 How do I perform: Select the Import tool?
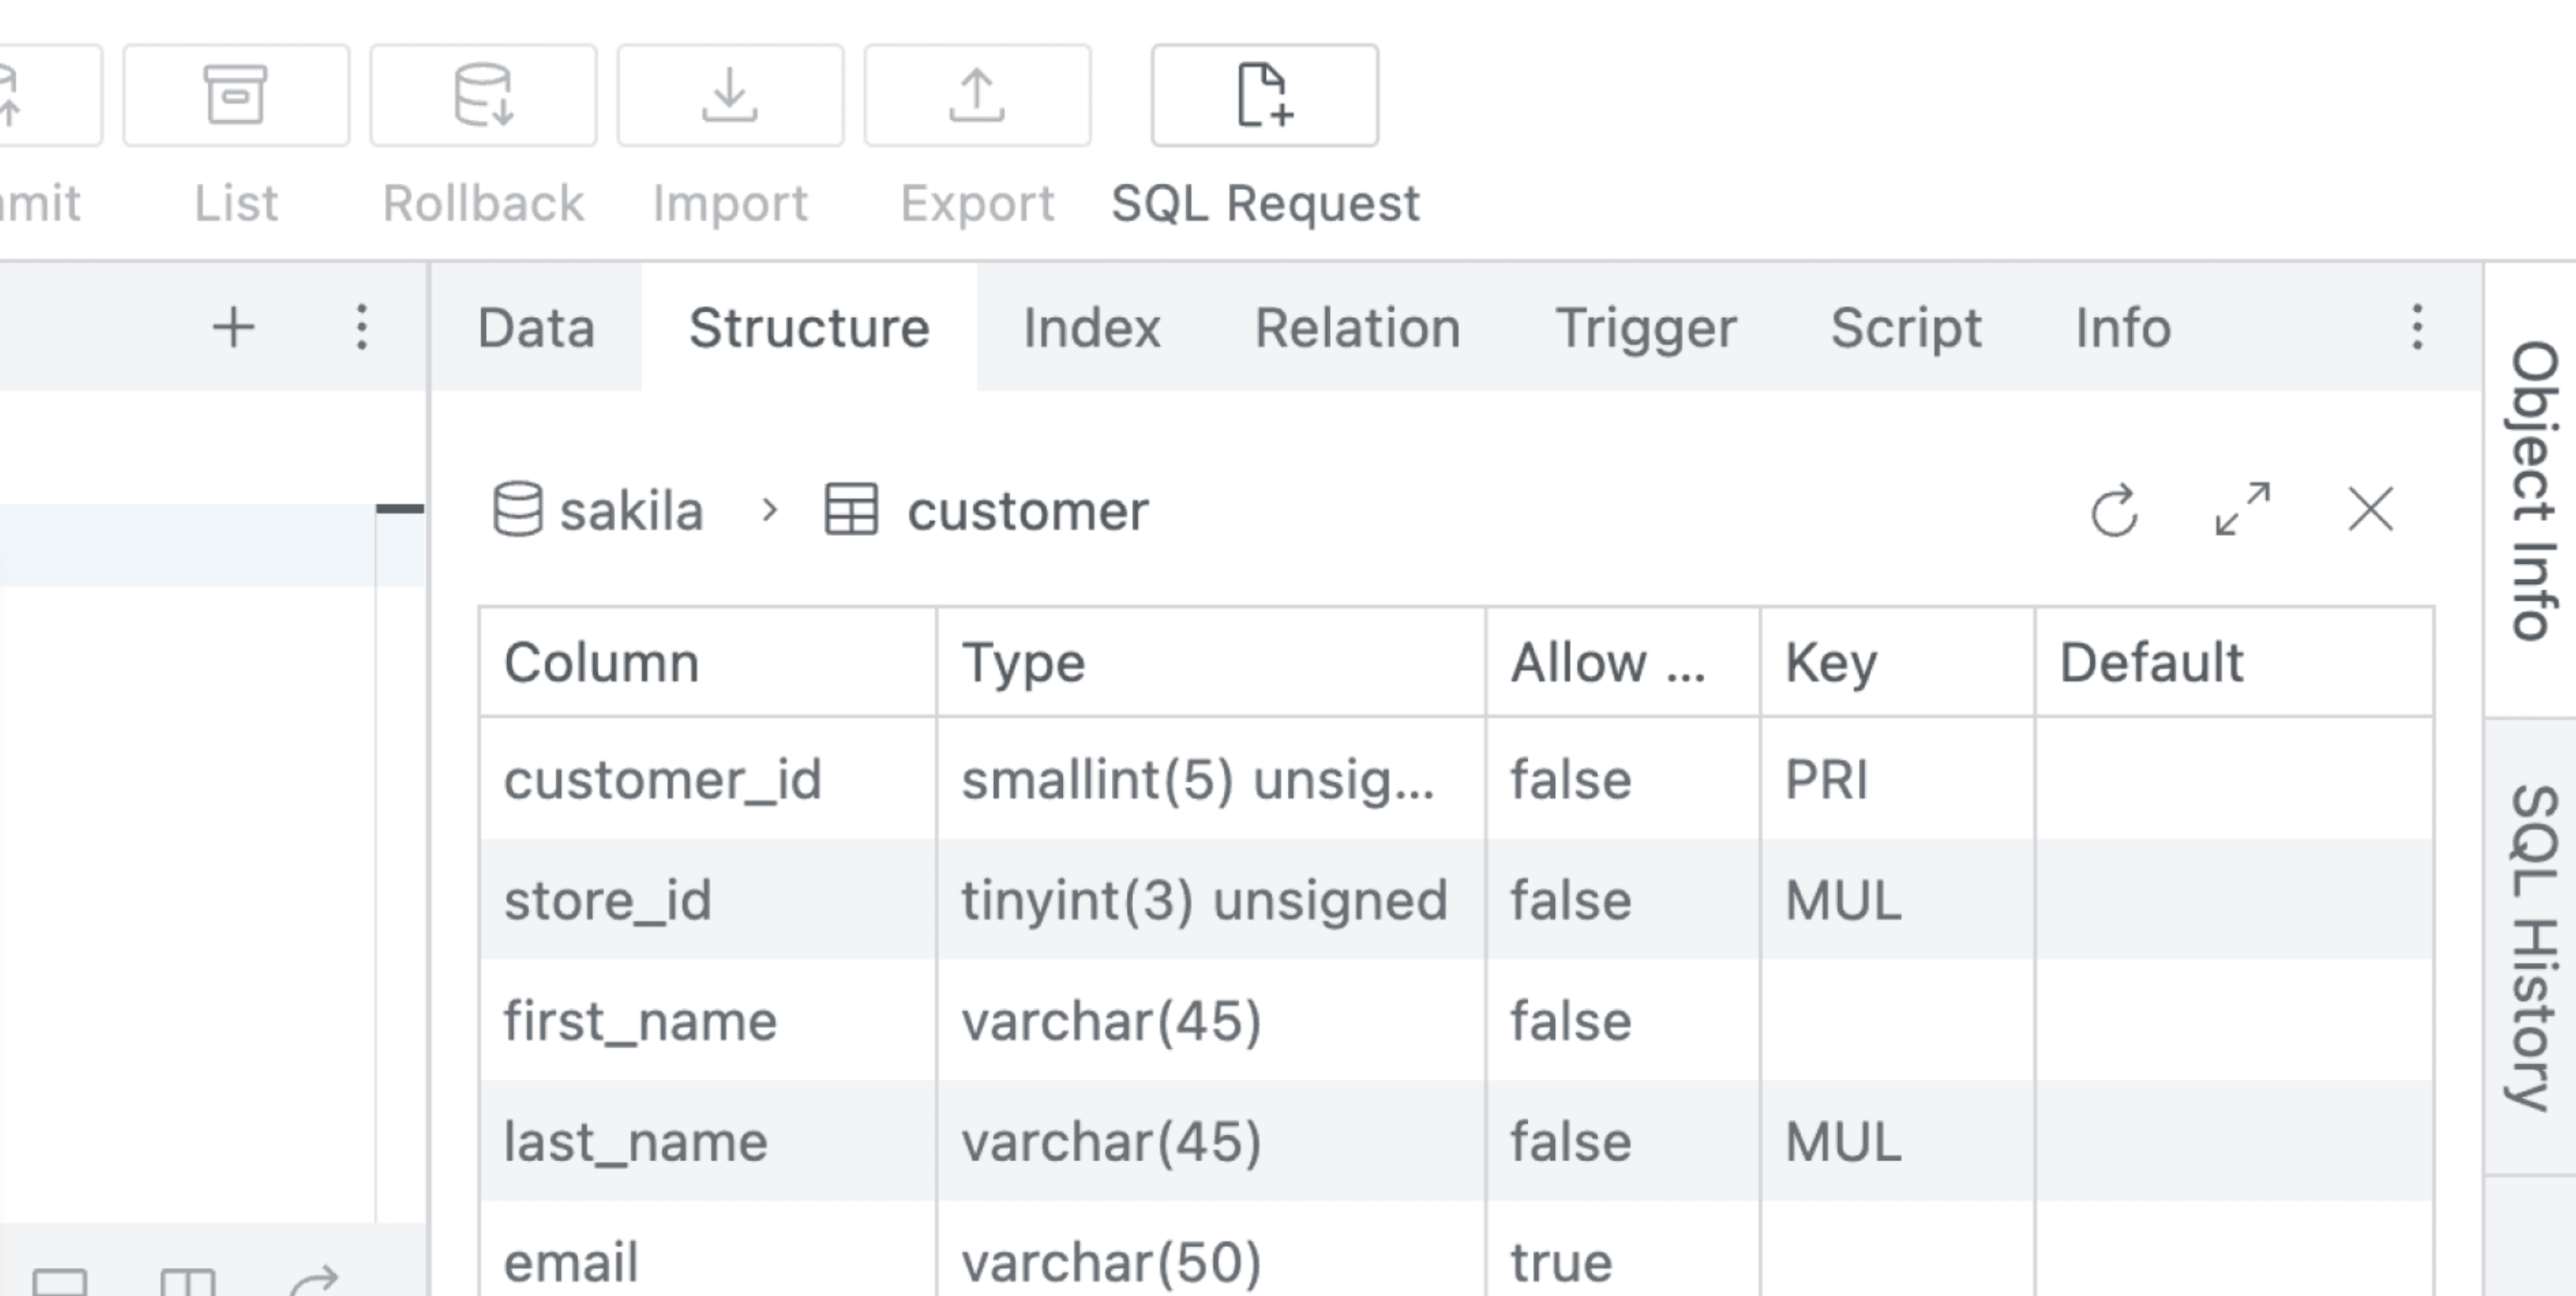tap(729, 96)
